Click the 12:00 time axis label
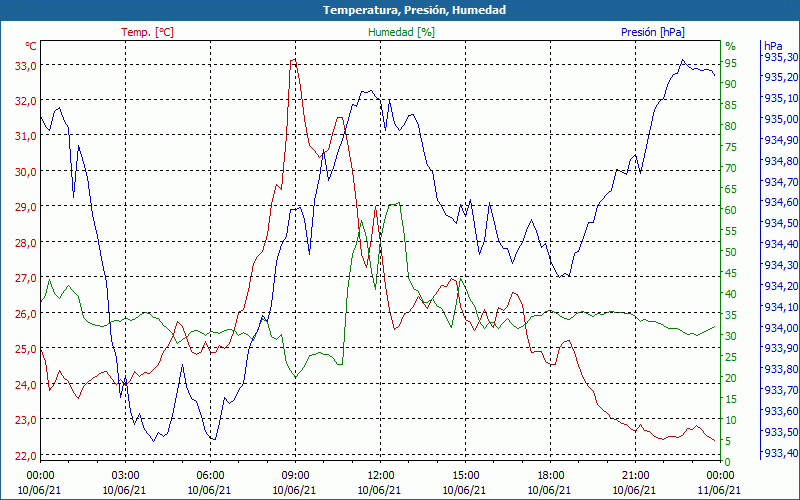Image resolution: width=800 pixels, height=500 pixels. click(380, 476)
